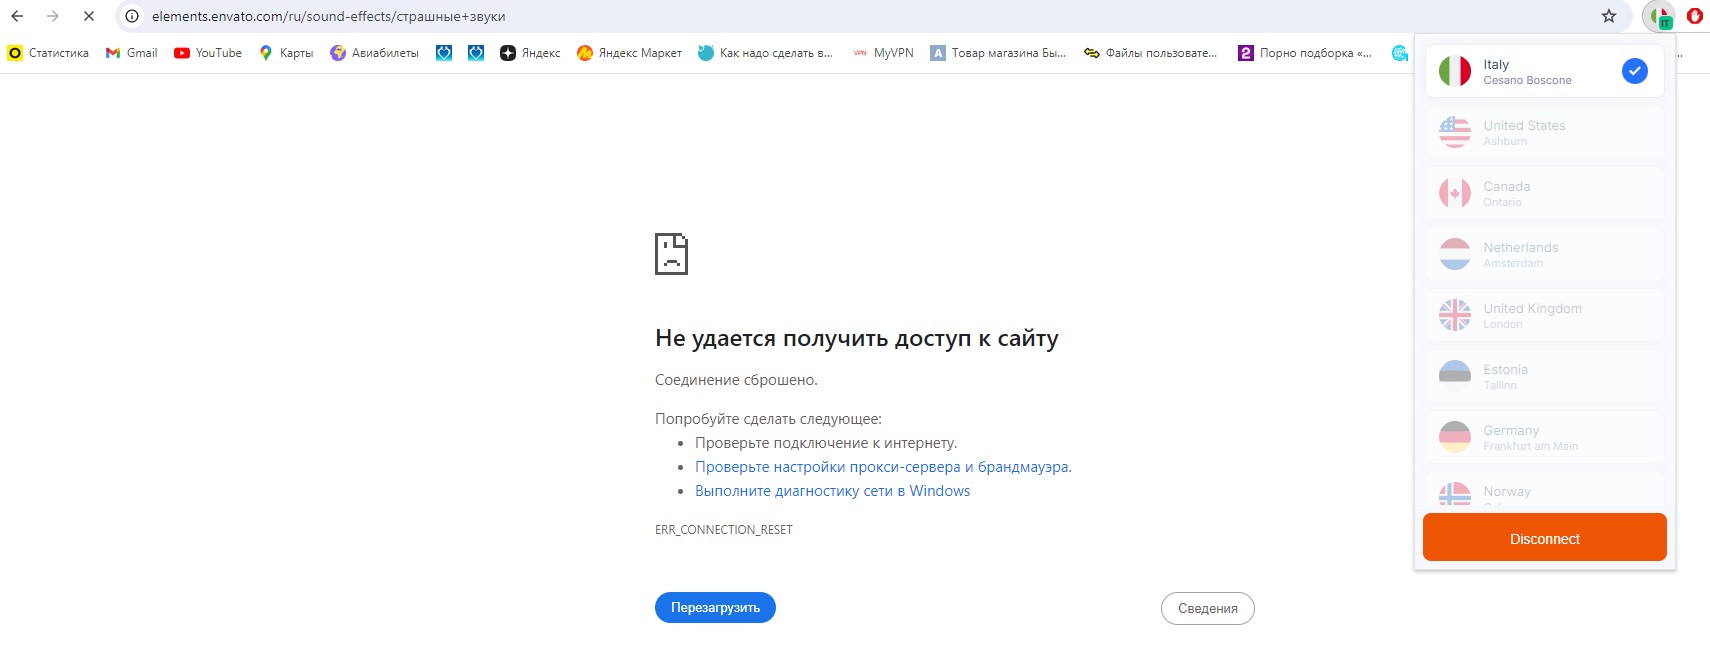Open the proxy and firewall settings link

pyautogui.click(x=881, y=467)
